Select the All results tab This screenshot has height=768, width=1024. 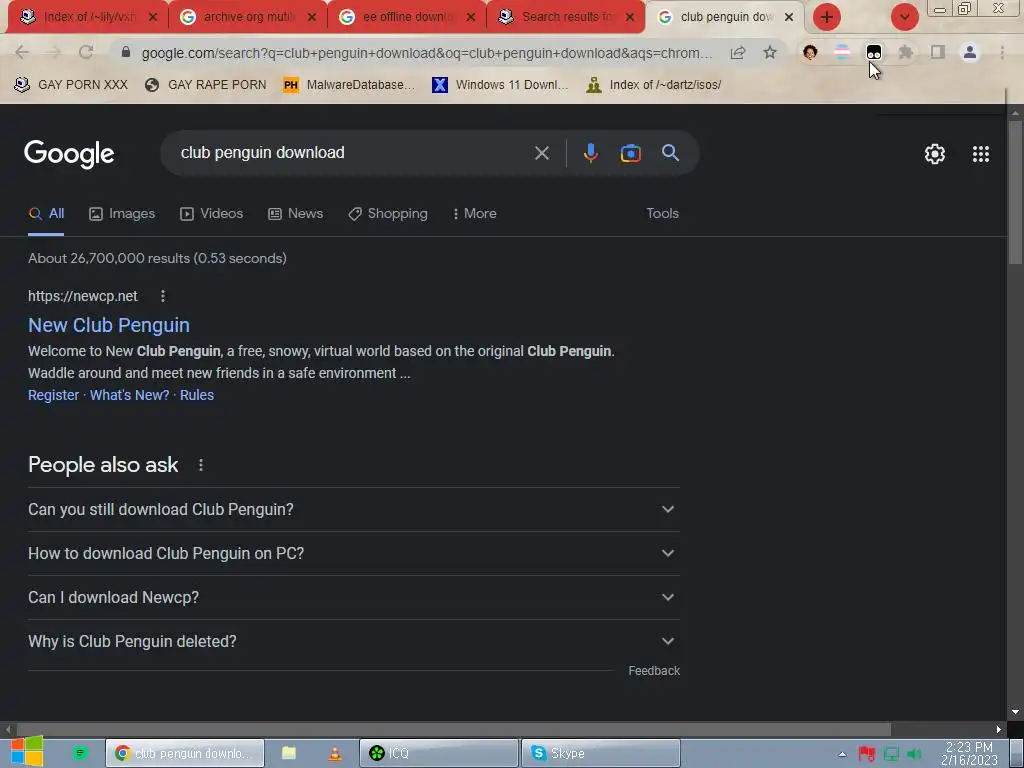[46, 214]
